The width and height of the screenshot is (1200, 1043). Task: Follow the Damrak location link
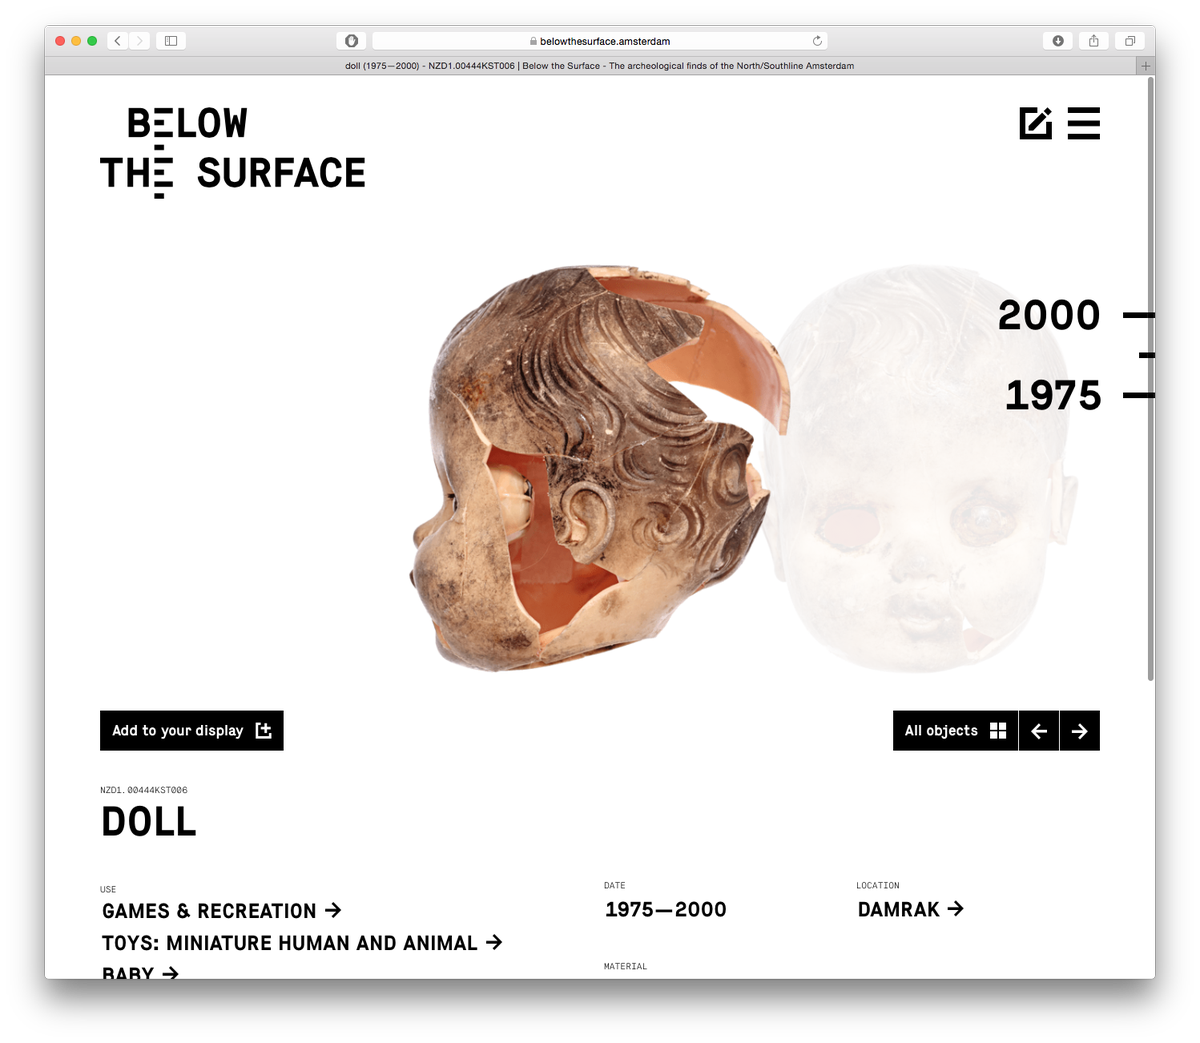point(911,909)
